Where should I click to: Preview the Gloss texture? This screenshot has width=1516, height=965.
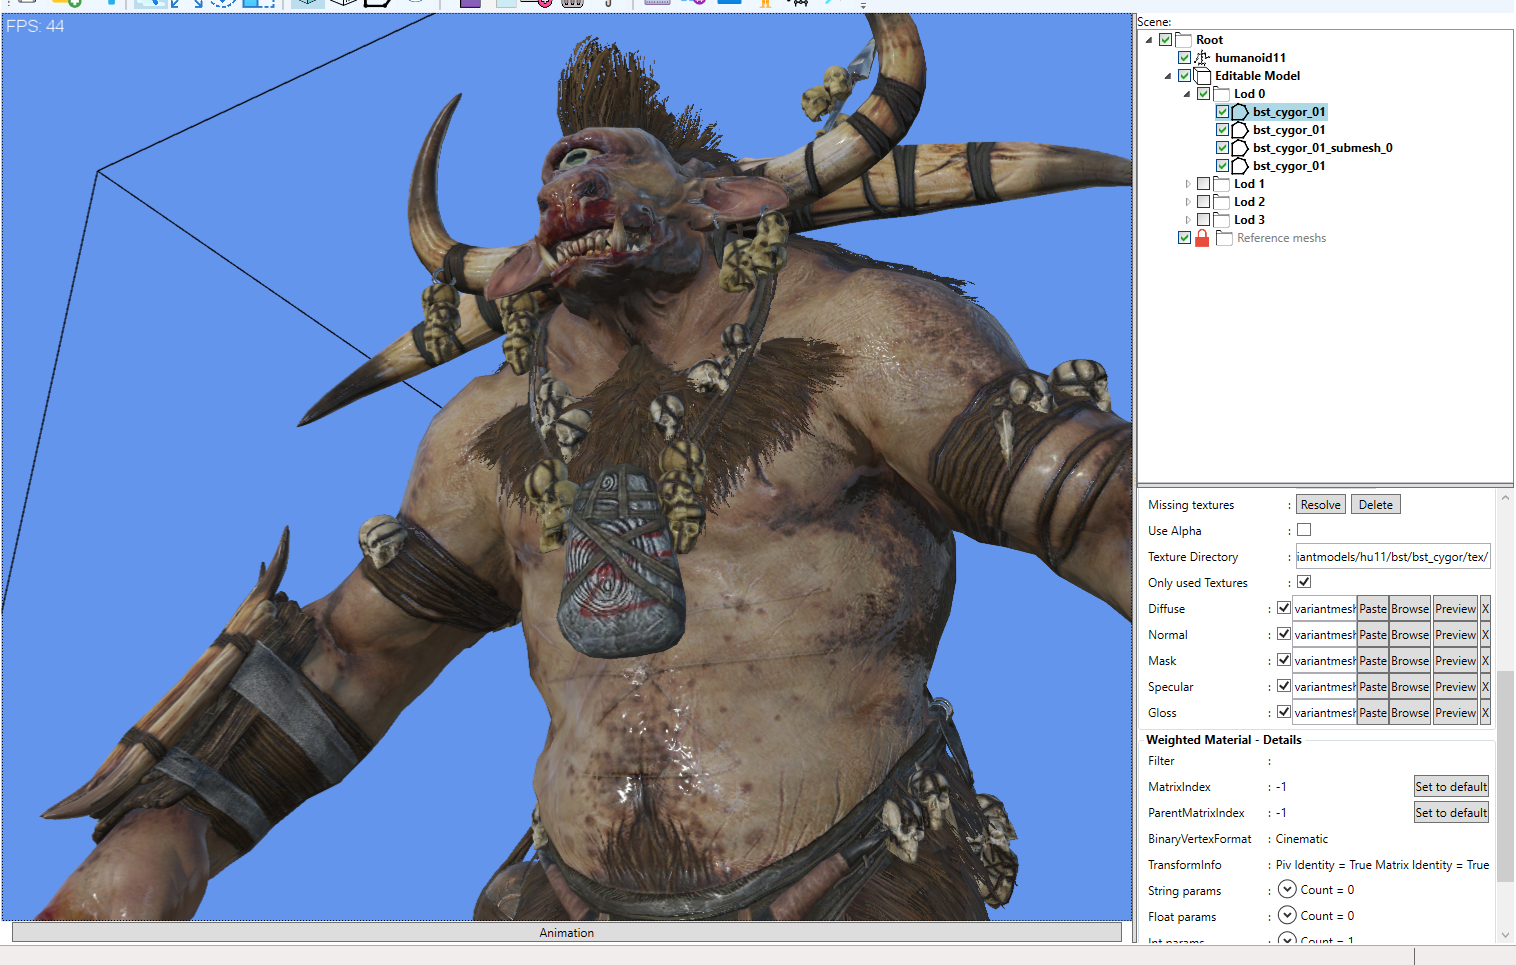tap(1455, 713)
